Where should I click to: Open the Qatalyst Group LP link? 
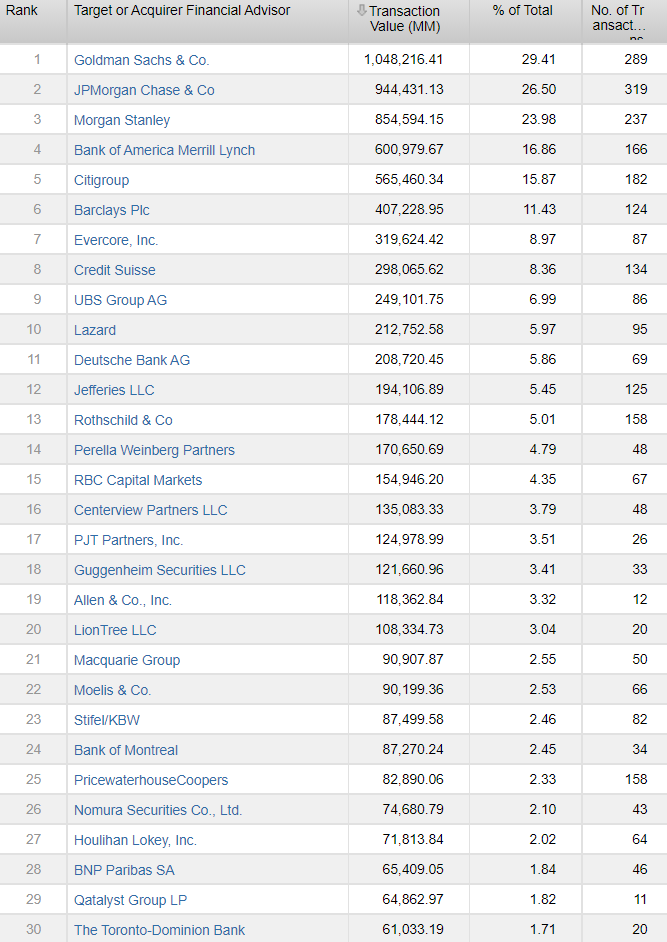coord(130,900)
